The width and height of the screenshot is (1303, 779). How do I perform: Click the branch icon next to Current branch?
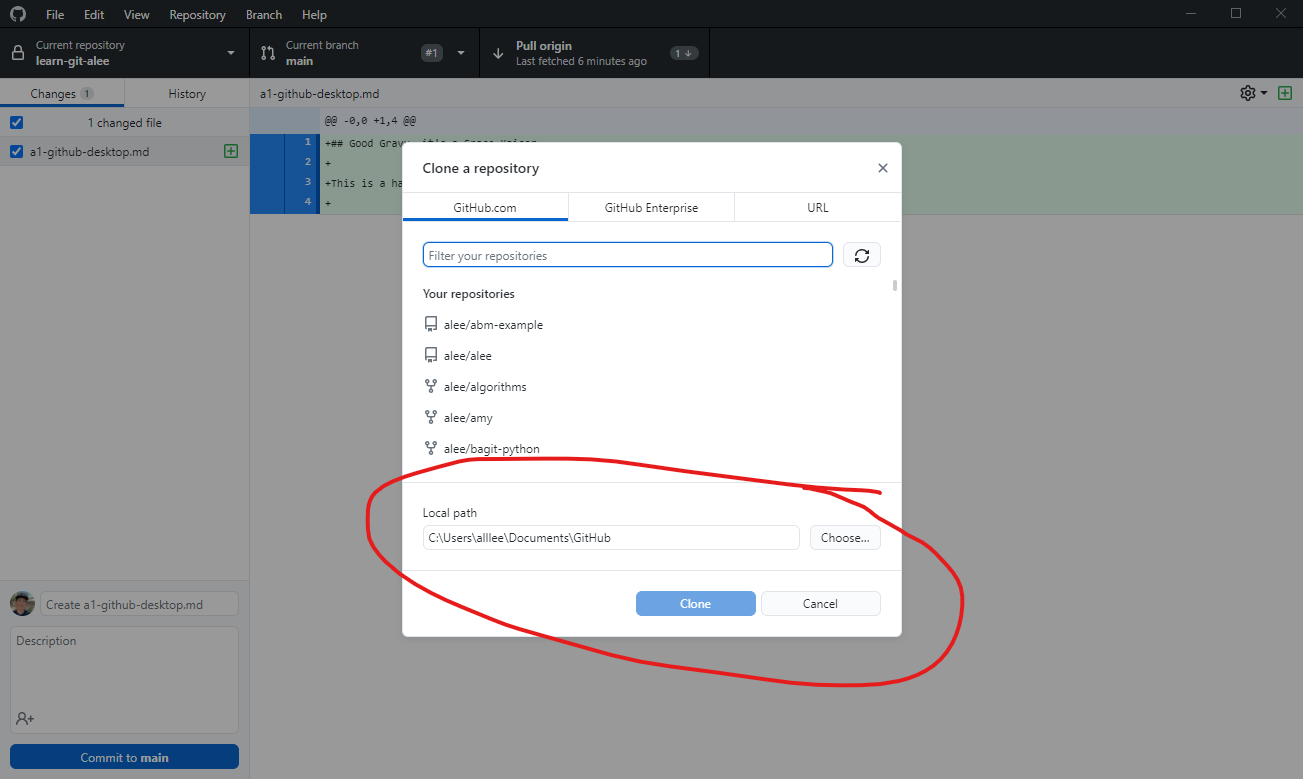click(x=268, y=53)
